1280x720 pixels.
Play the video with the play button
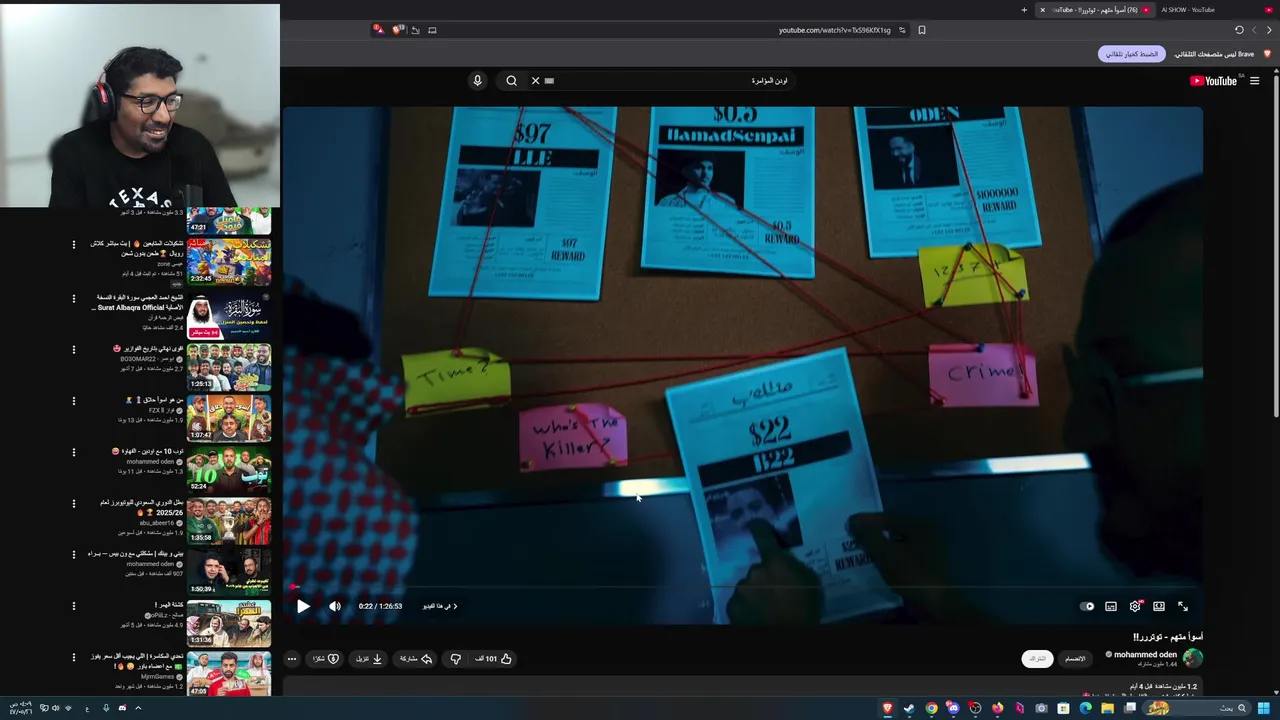(303, 606)
